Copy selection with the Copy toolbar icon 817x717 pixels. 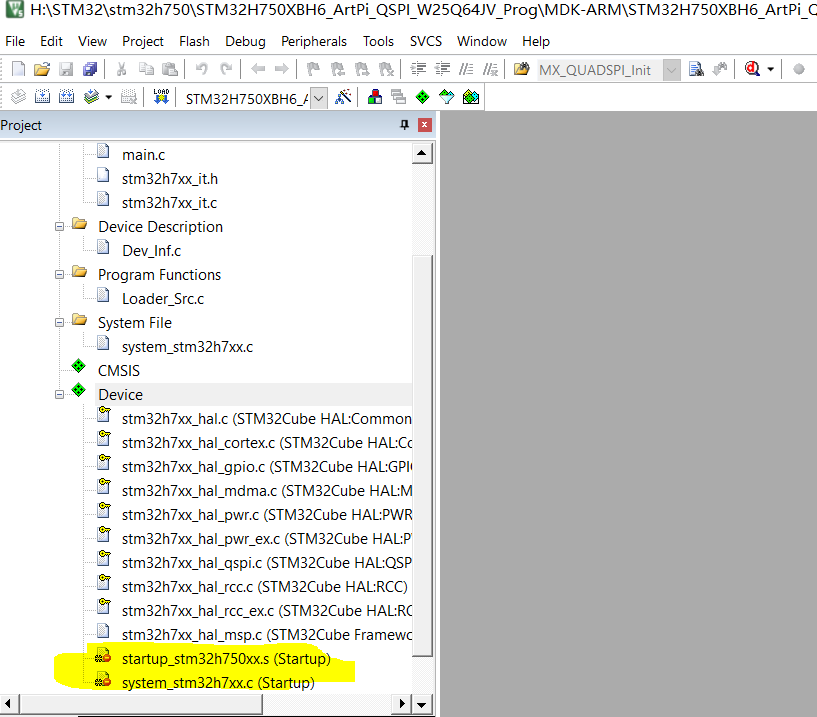click(x=147, y=68)
